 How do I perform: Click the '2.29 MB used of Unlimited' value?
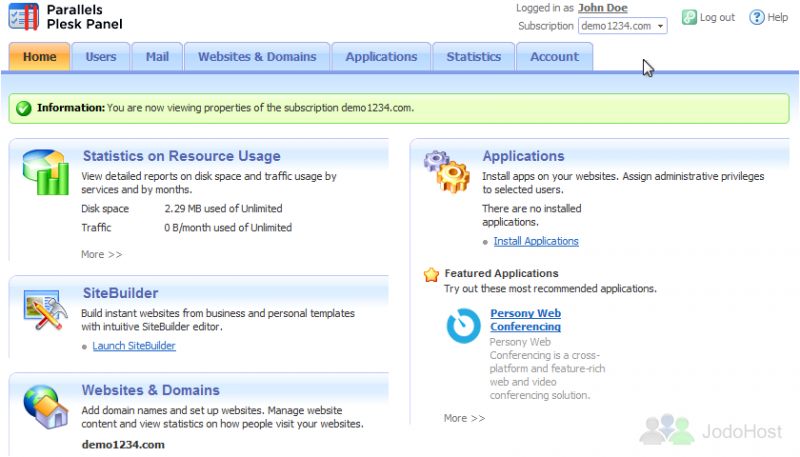tap(223, 209)
